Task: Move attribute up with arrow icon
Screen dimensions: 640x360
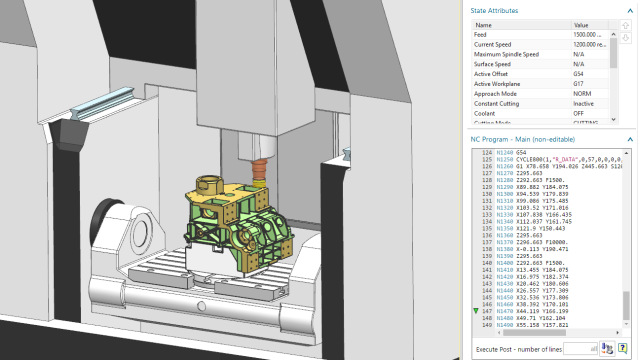Action: [x=625, y=25]
